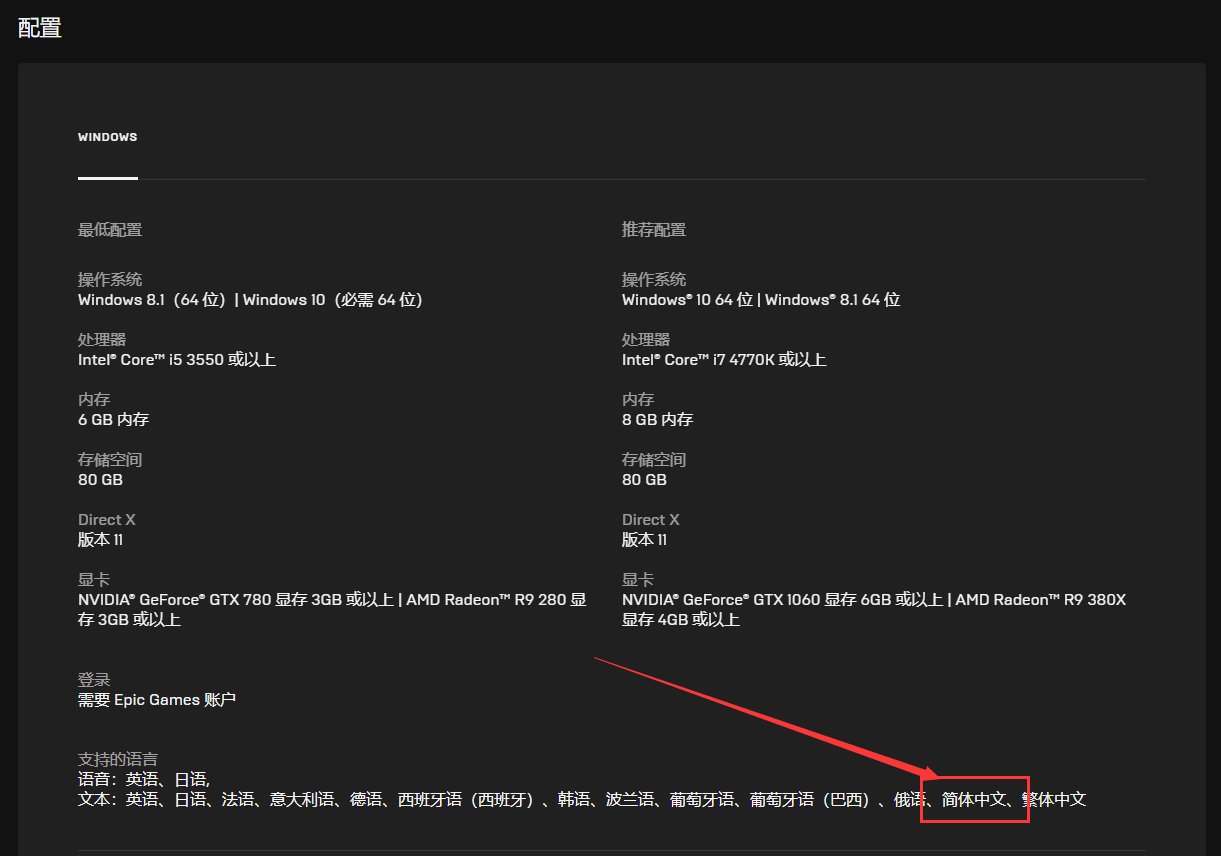This screenshot has height=856, width=1221.
Task: Click 需要 Epic Games 账户 text
Action: pos(157,700)
